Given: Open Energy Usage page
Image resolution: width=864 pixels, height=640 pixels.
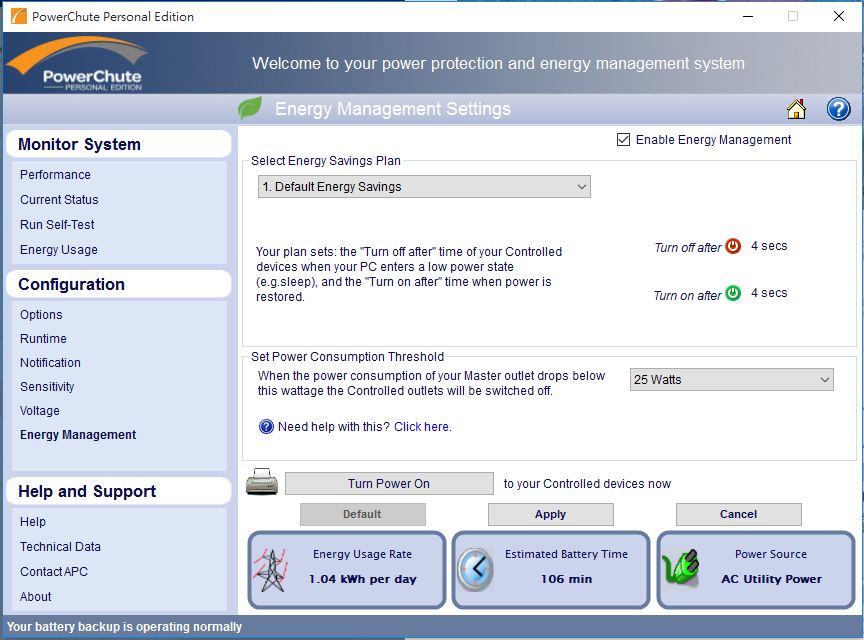Looking at the screenshot, I should (59, 250).
